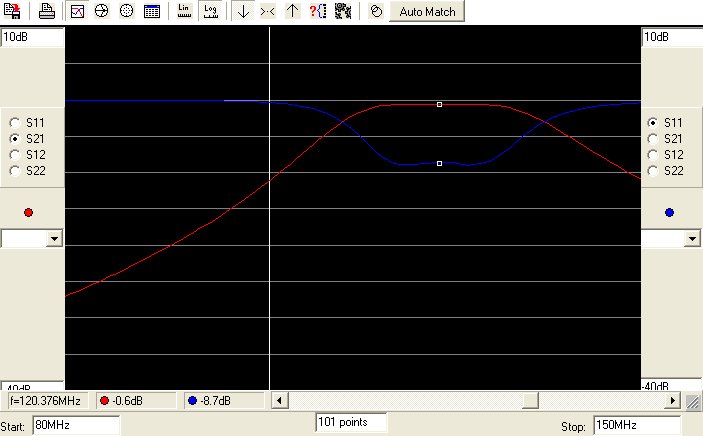Select S12 radio button on right panel

pos(653,155)
